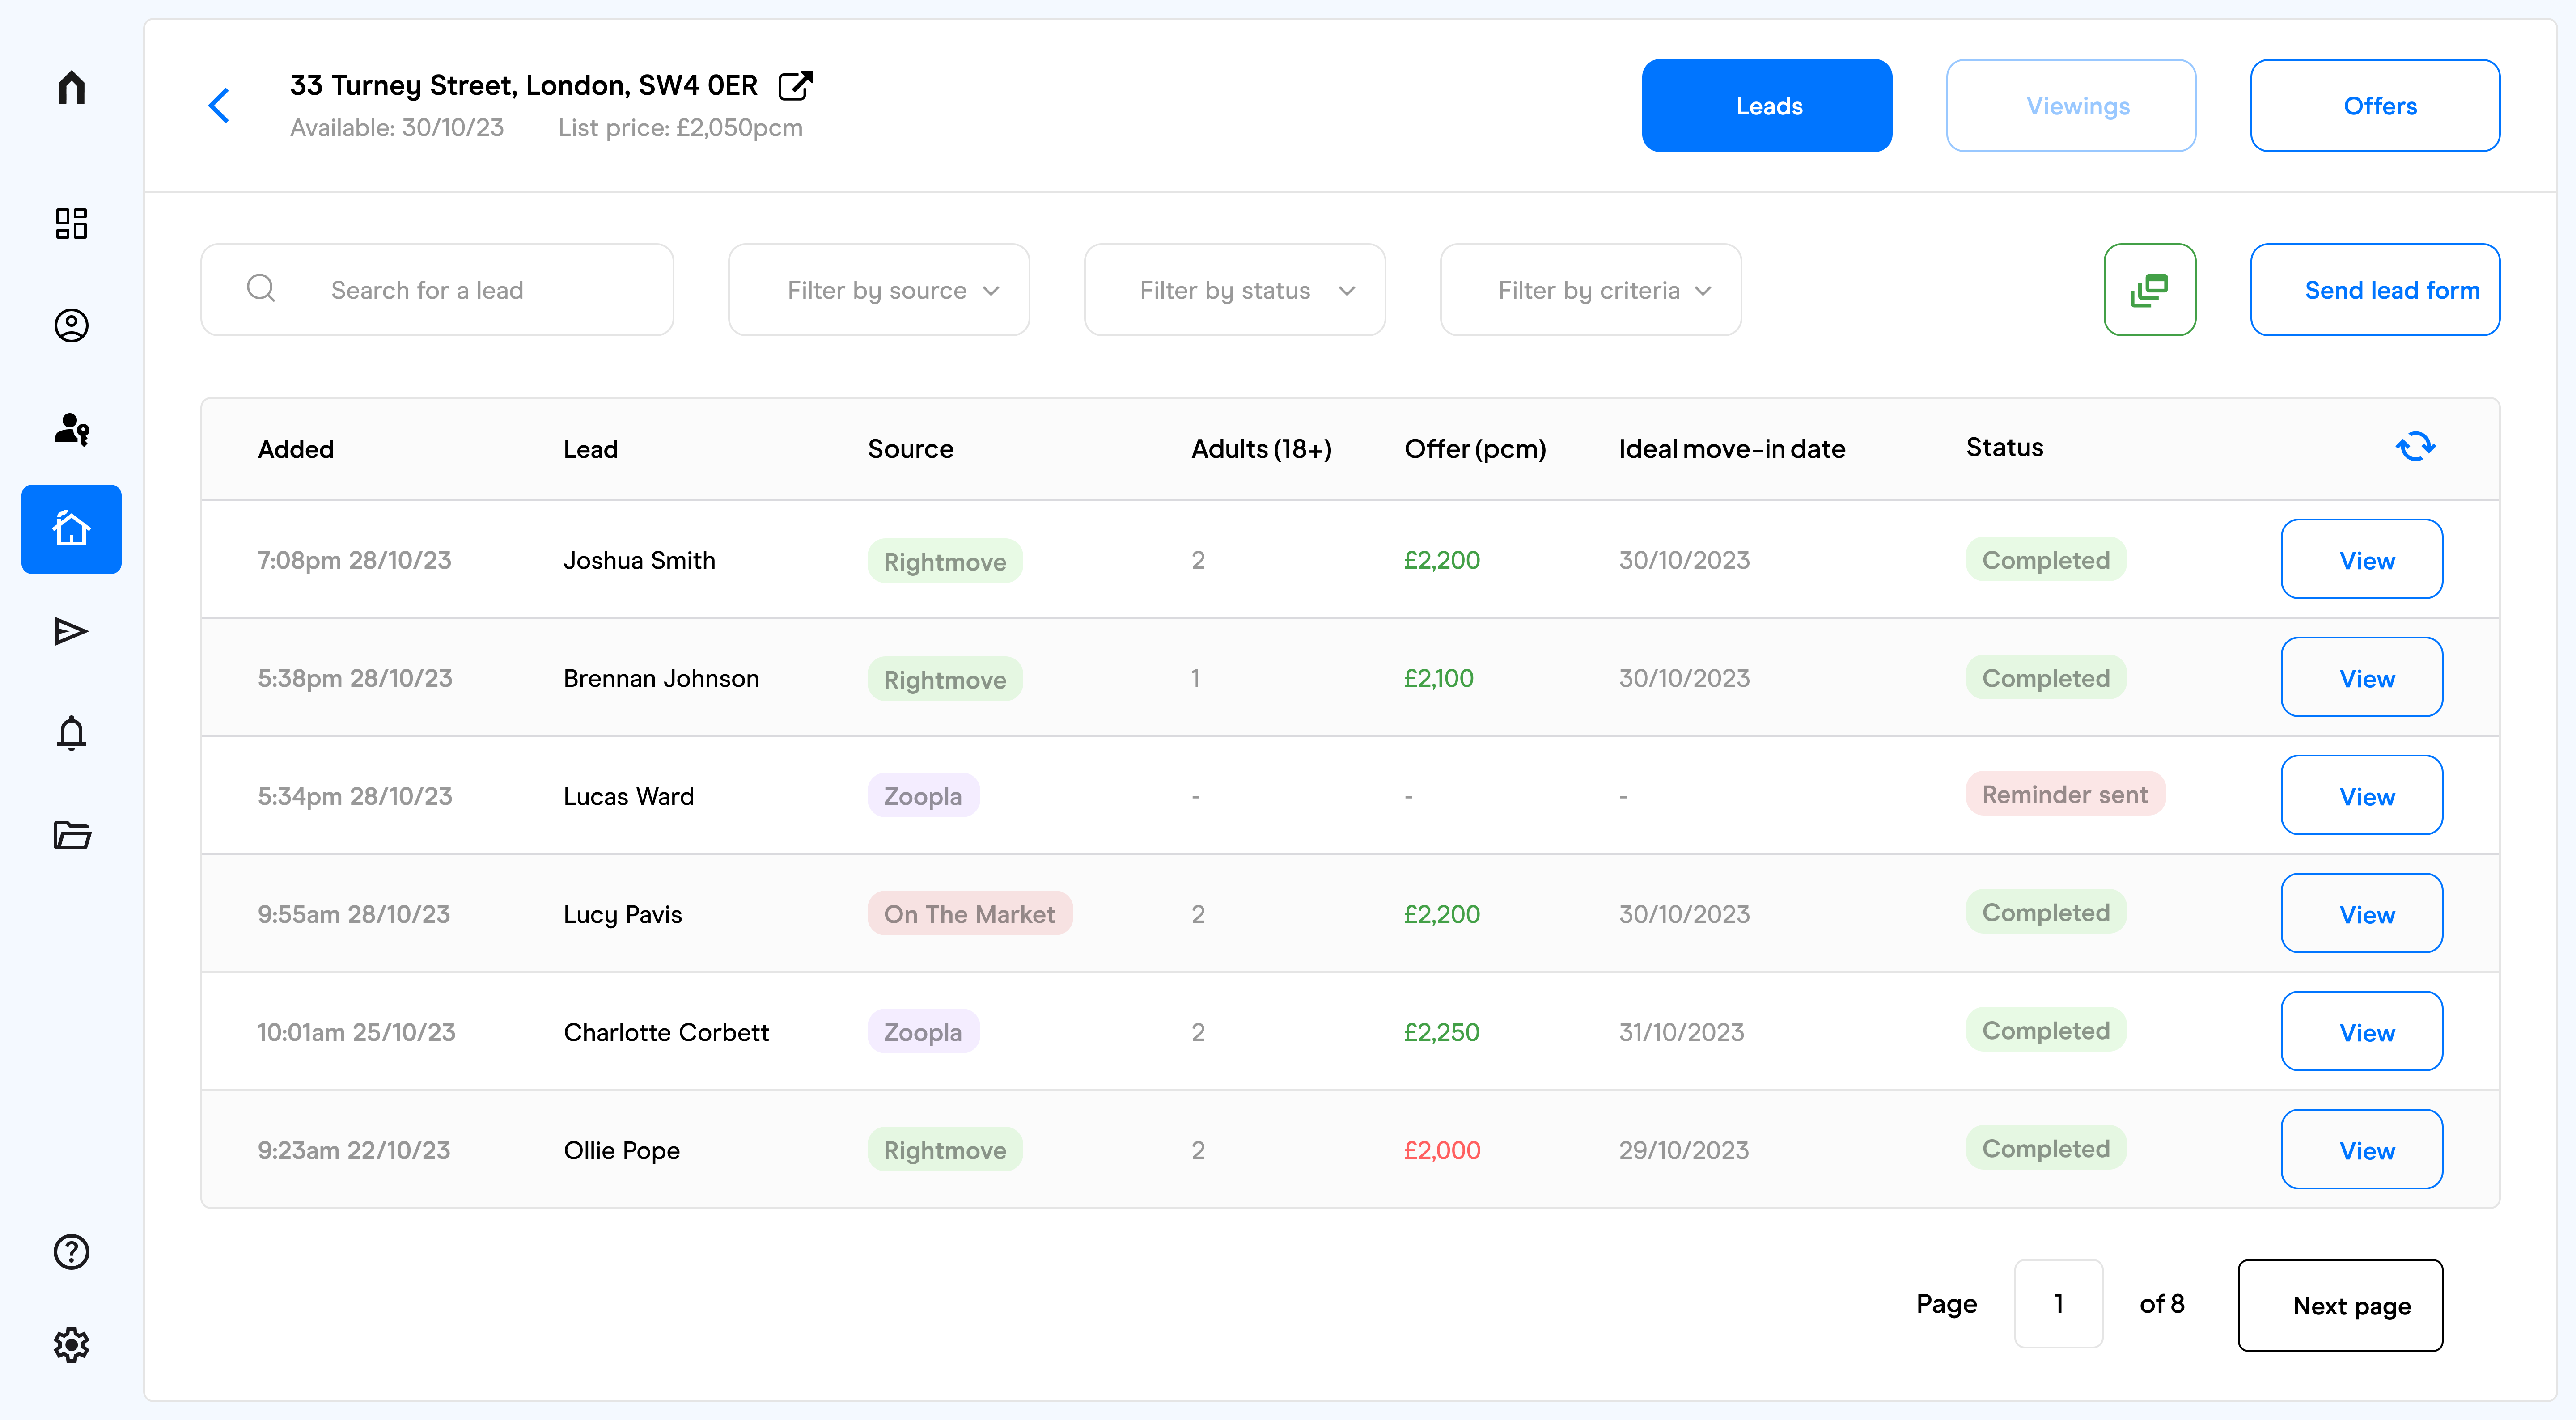Click the Lead column header

pyautogui.click(x=591, y=449)
